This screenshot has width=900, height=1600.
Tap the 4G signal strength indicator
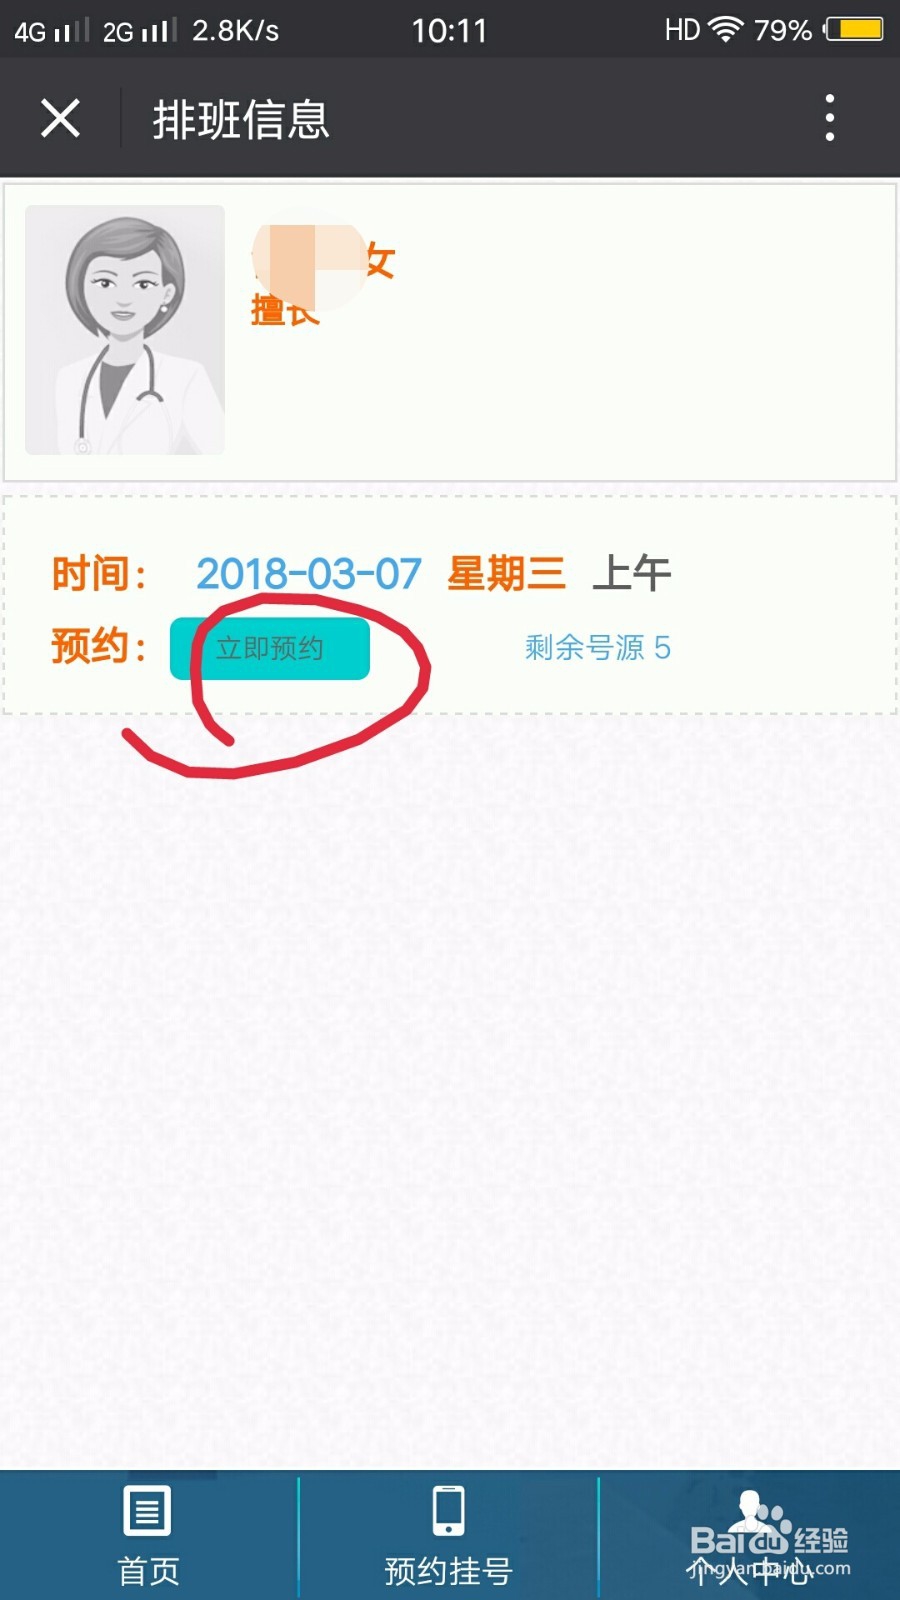pyautogui.click(x=52, y=30)
